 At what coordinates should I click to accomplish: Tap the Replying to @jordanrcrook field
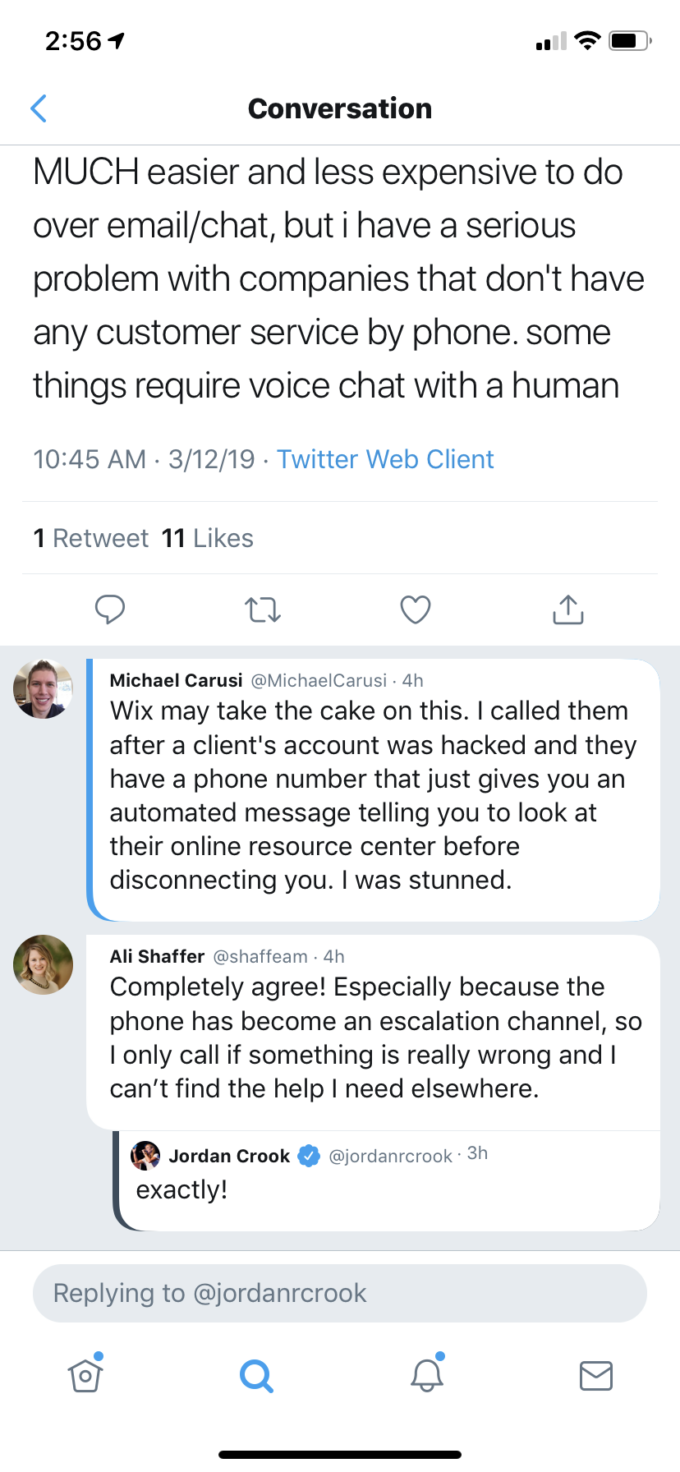tap(340, 1293)
